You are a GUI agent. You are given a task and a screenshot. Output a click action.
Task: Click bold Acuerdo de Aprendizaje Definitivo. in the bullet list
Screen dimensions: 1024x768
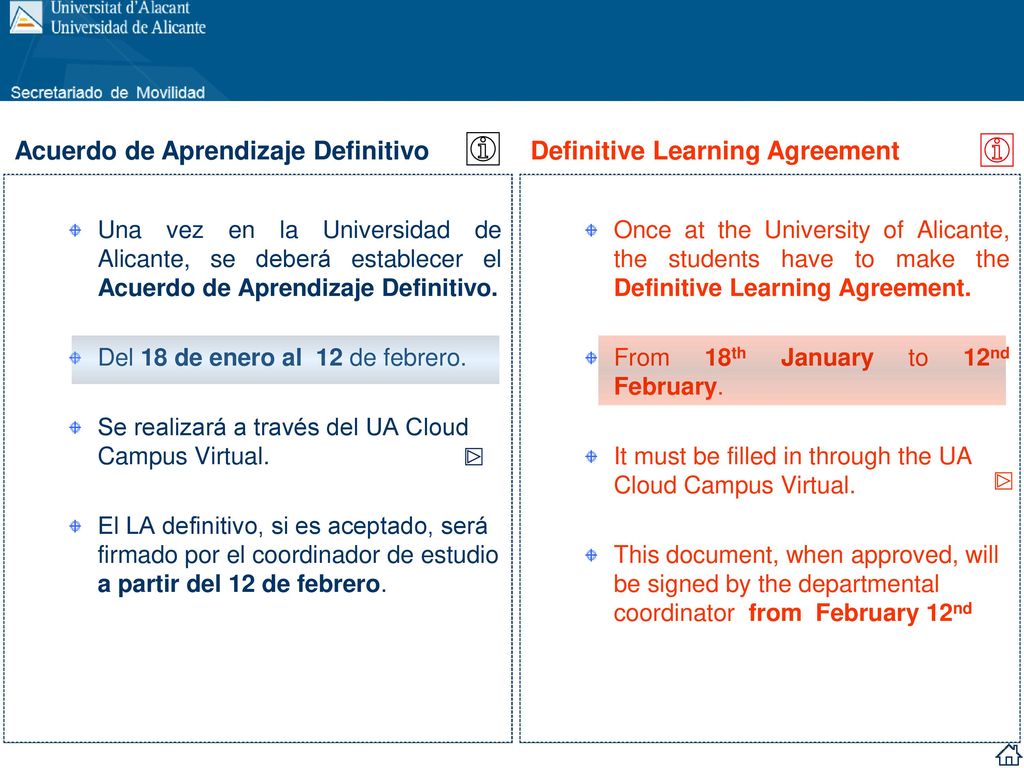point(298,288)
